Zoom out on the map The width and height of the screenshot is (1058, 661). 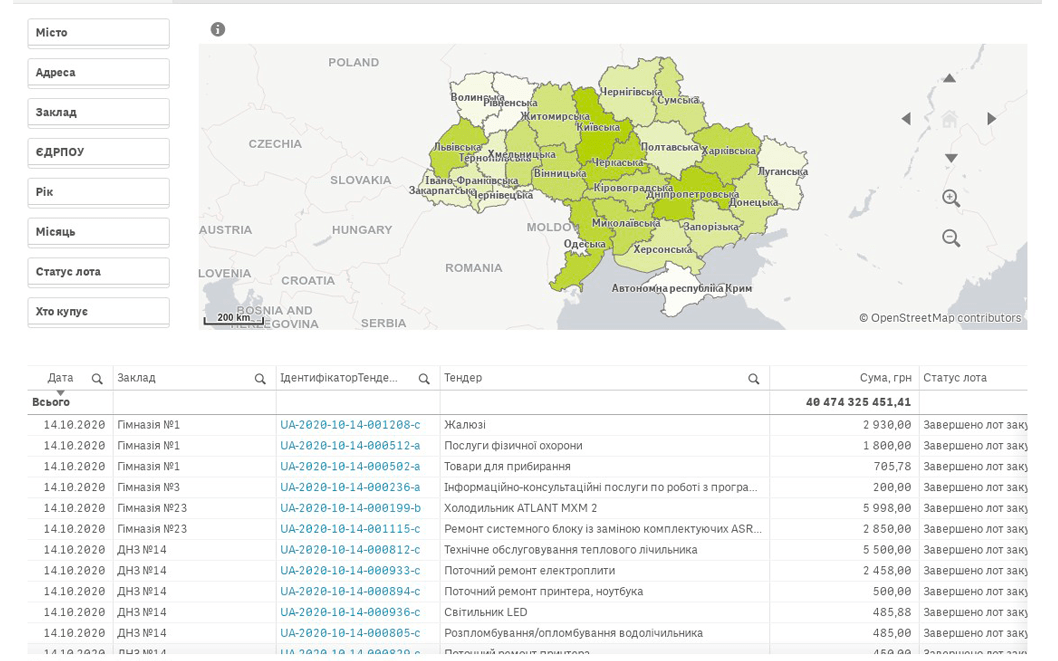point(949,238)
